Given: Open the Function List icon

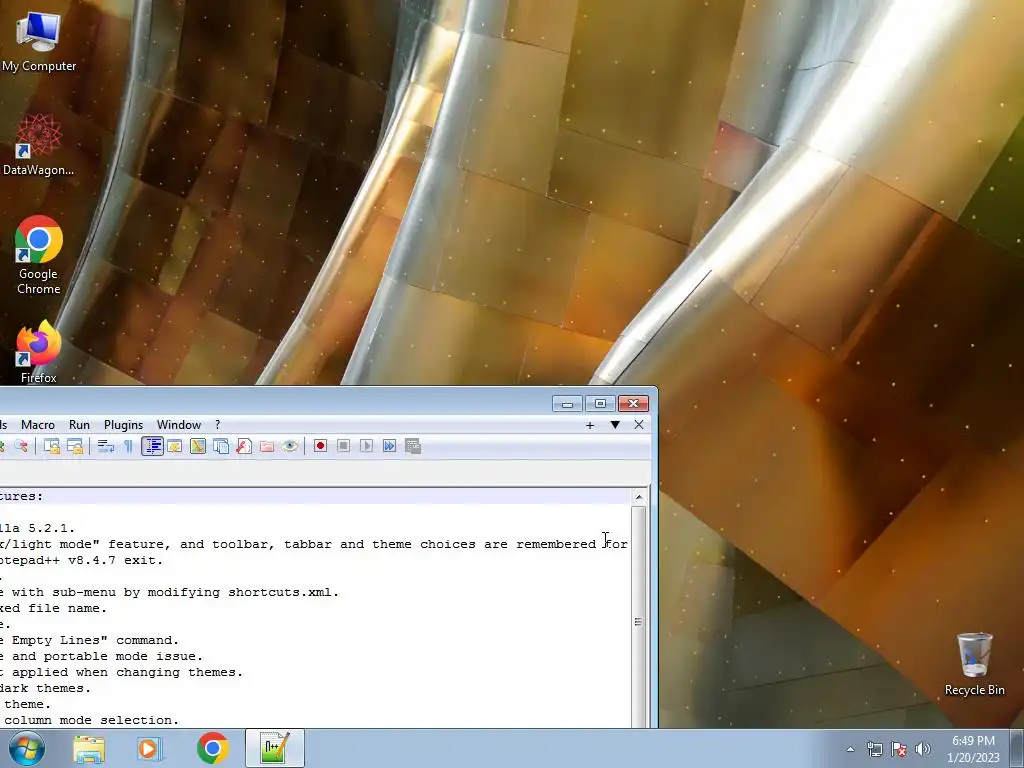Looking at the screenshot, I should pyautogui.click(x=244, y=446).
